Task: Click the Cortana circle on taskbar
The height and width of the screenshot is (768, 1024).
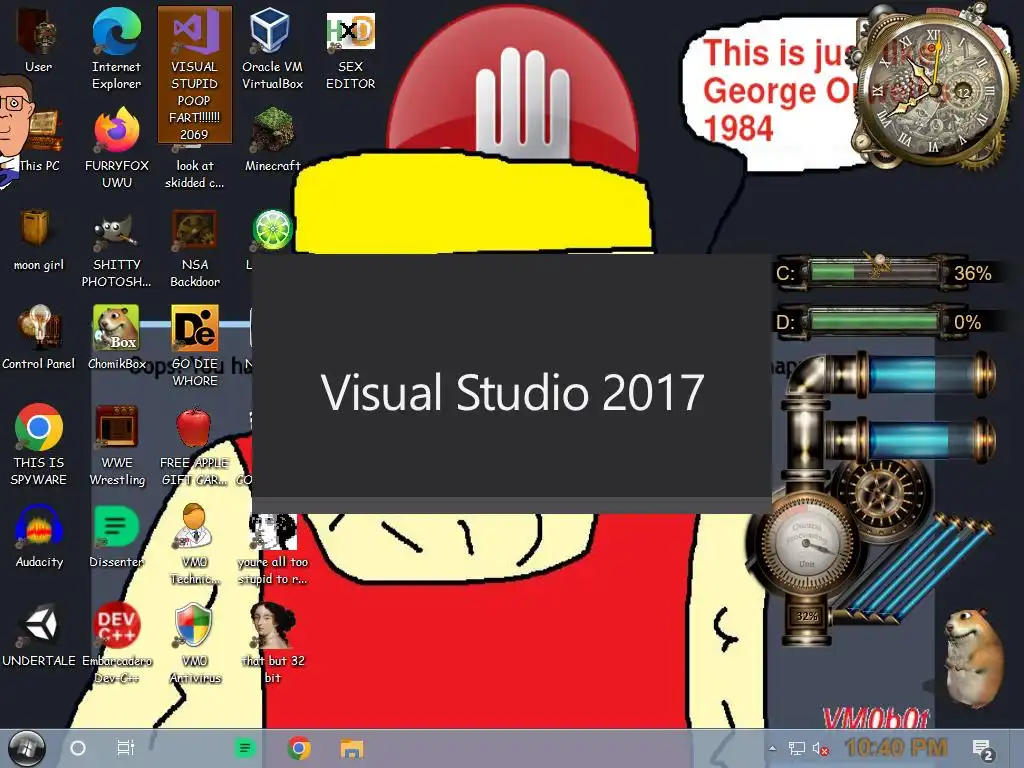Action: click(x=78, y=748)
